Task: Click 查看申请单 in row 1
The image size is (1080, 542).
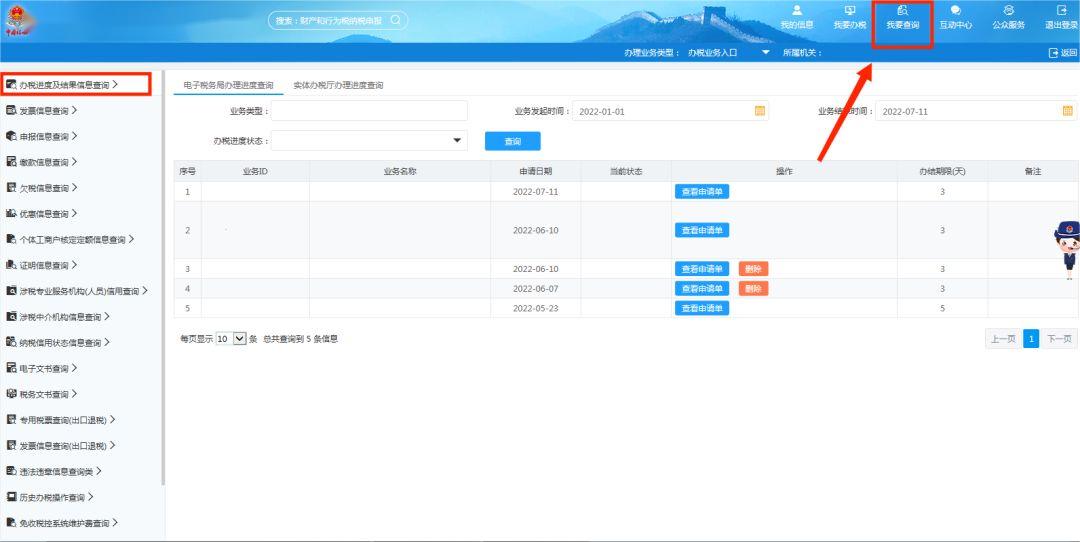Action: click(x=702, y=191)
